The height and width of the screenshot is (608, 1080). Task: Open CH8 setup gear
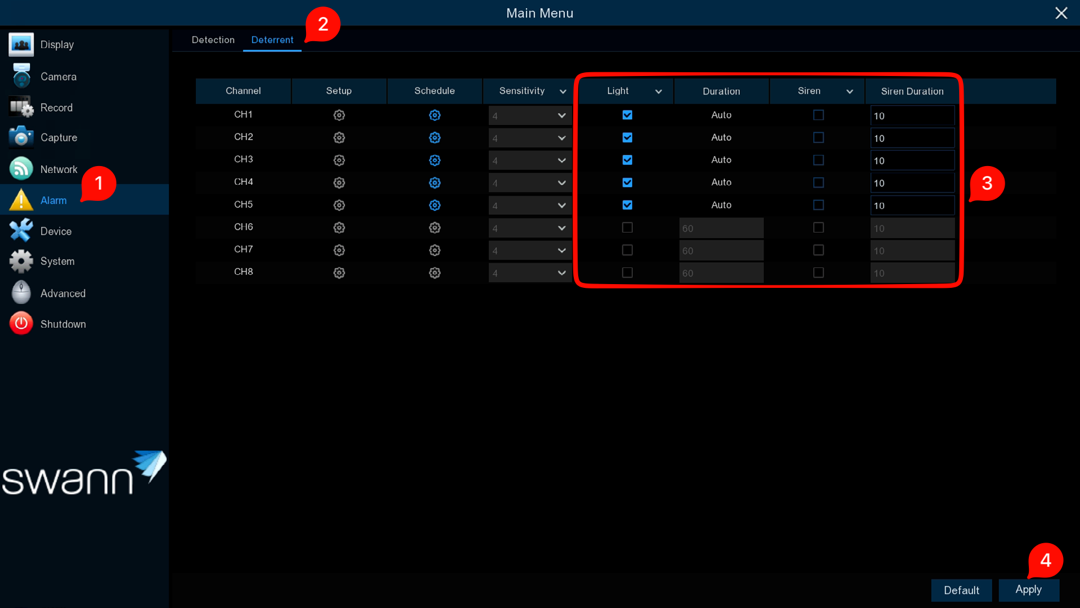(339, 273)
